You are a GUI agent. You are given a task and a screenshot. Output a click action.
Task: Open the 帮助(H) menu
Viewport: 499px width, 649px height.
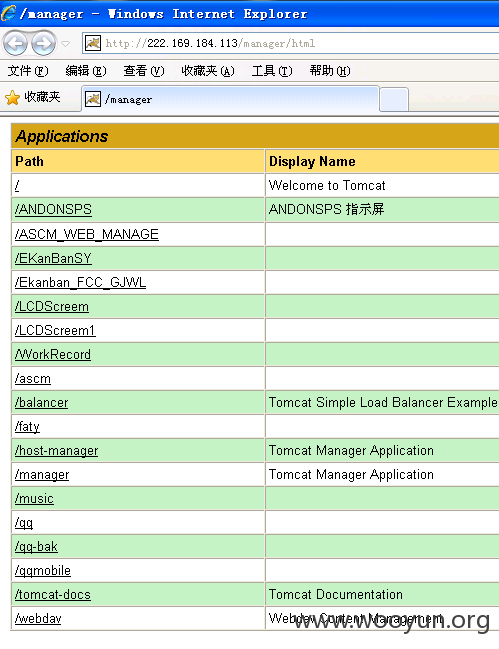(330, 71)
